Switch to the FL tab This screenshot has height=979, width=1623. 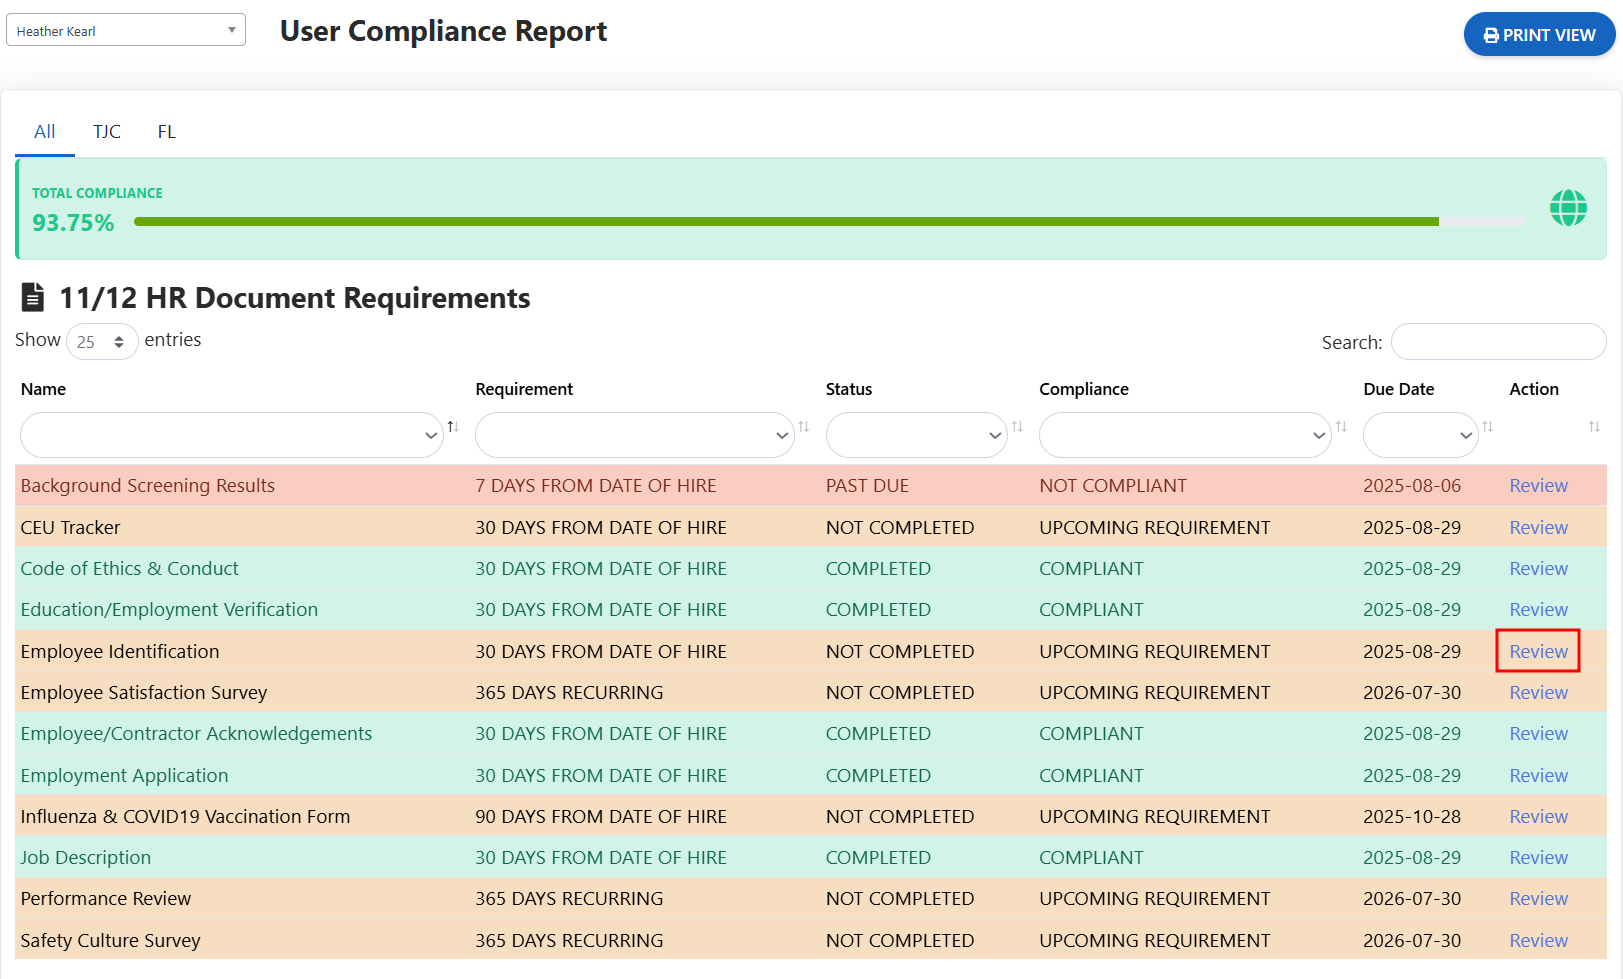166,132
